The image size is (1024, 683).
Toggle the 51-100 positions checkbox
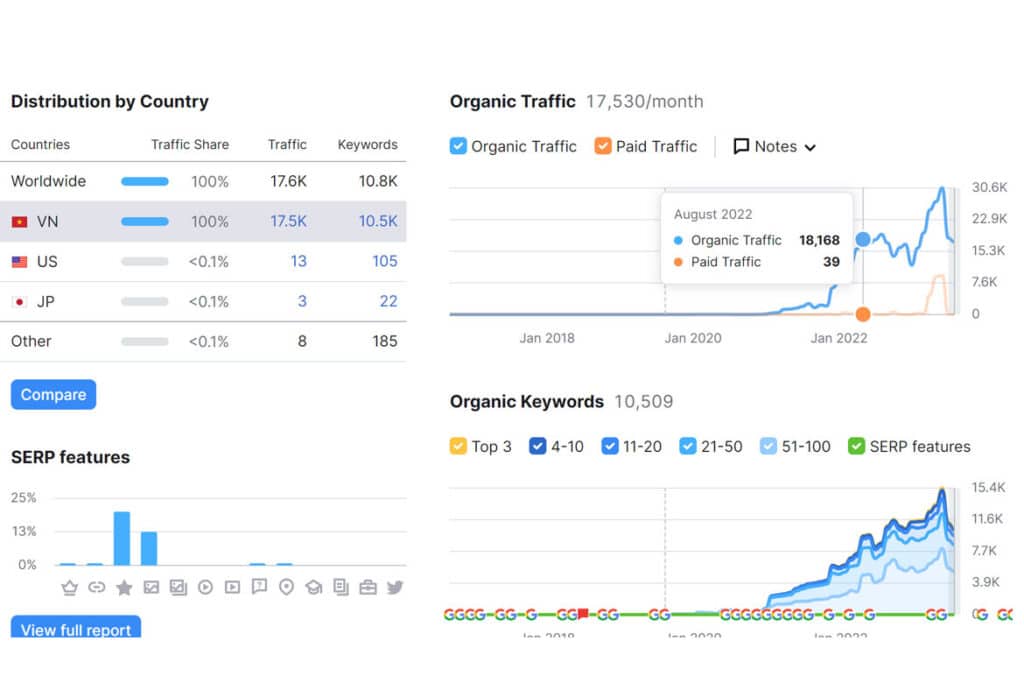769,446
